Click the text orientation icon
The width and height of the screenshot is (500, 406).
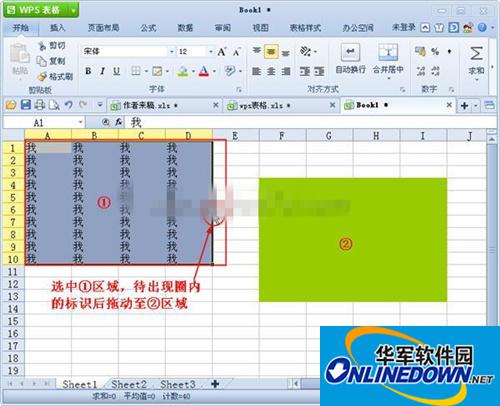pyautogui.click(x=305, y=51)
